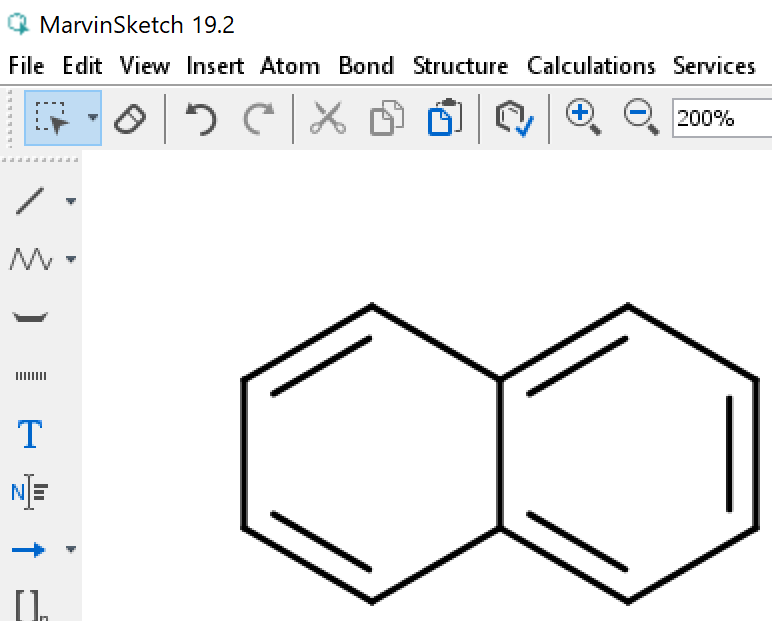Click the Copy icon
This screenshot has height=621, width=772.
[385, 119]
